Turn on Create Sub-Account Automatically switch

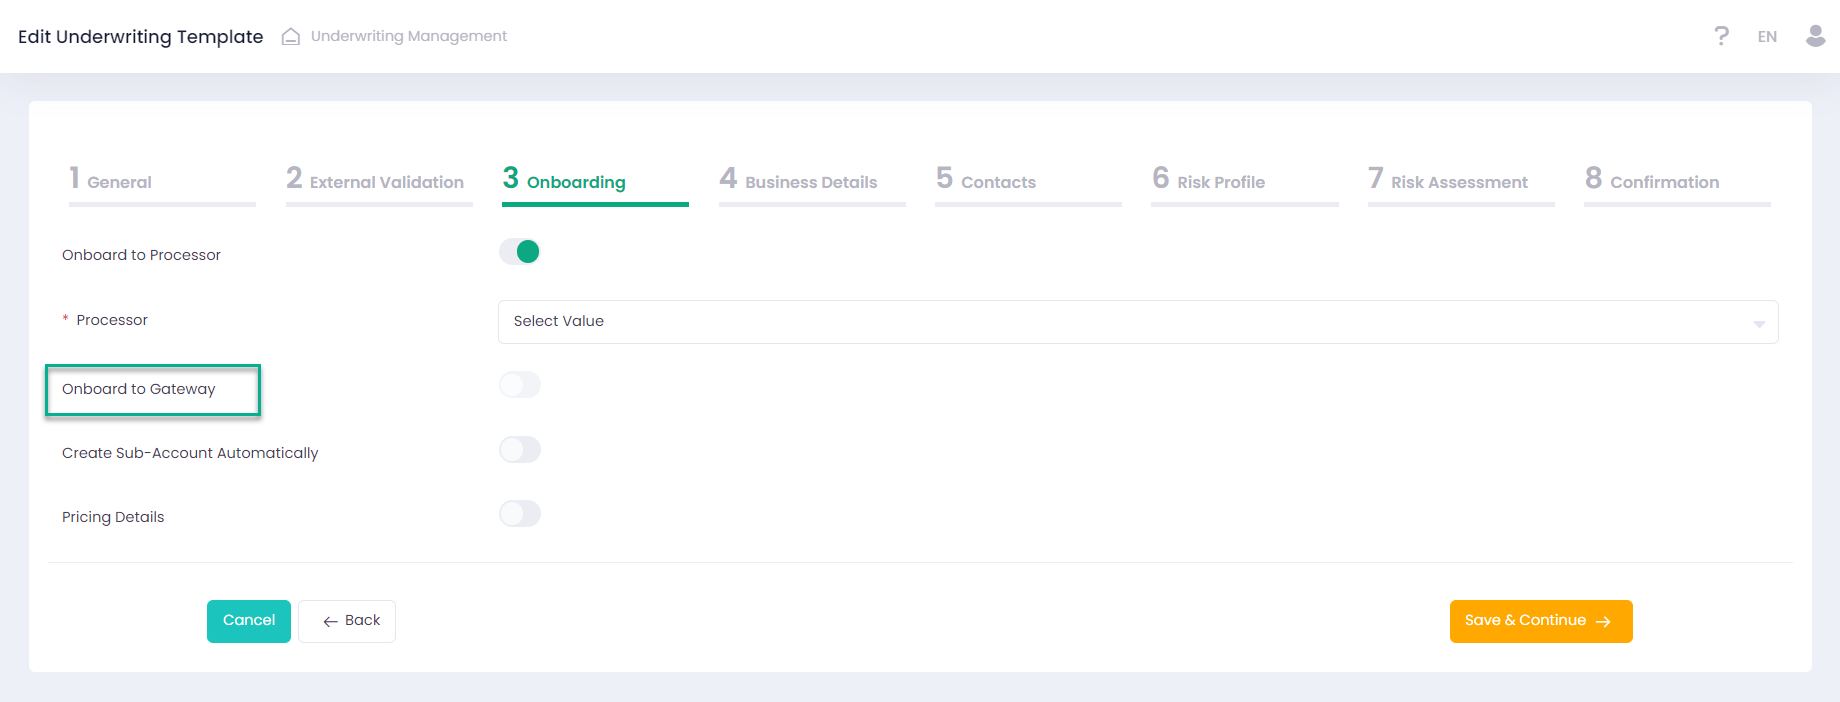click(x=520, y=450)
